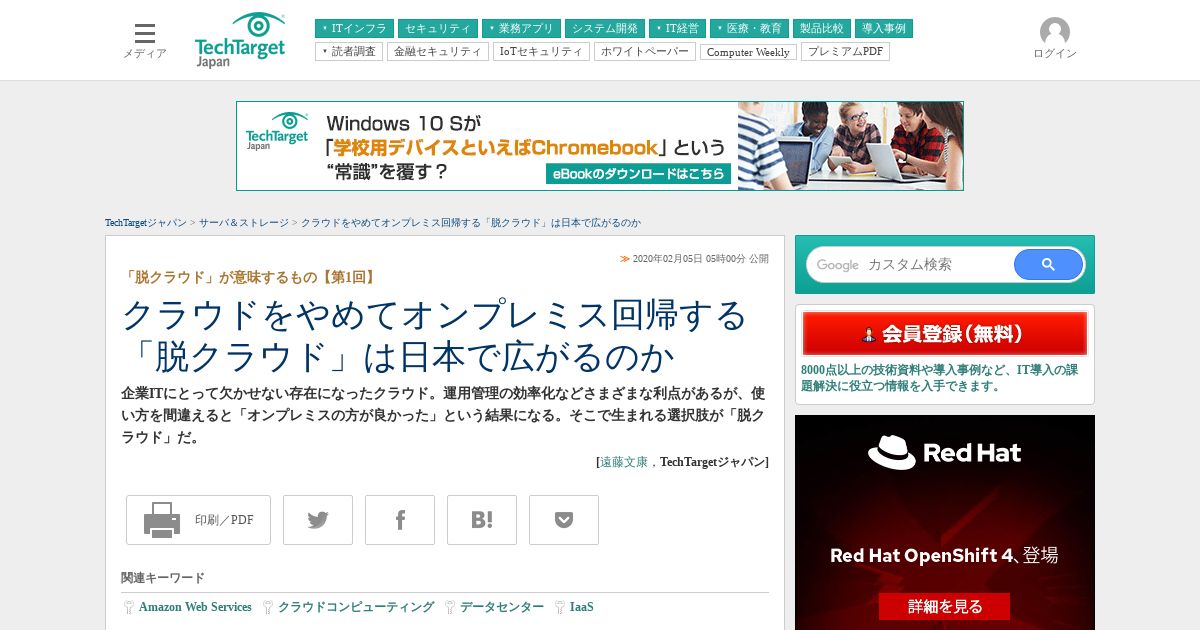Open the 導入事例 menu tab

point(884,29)
